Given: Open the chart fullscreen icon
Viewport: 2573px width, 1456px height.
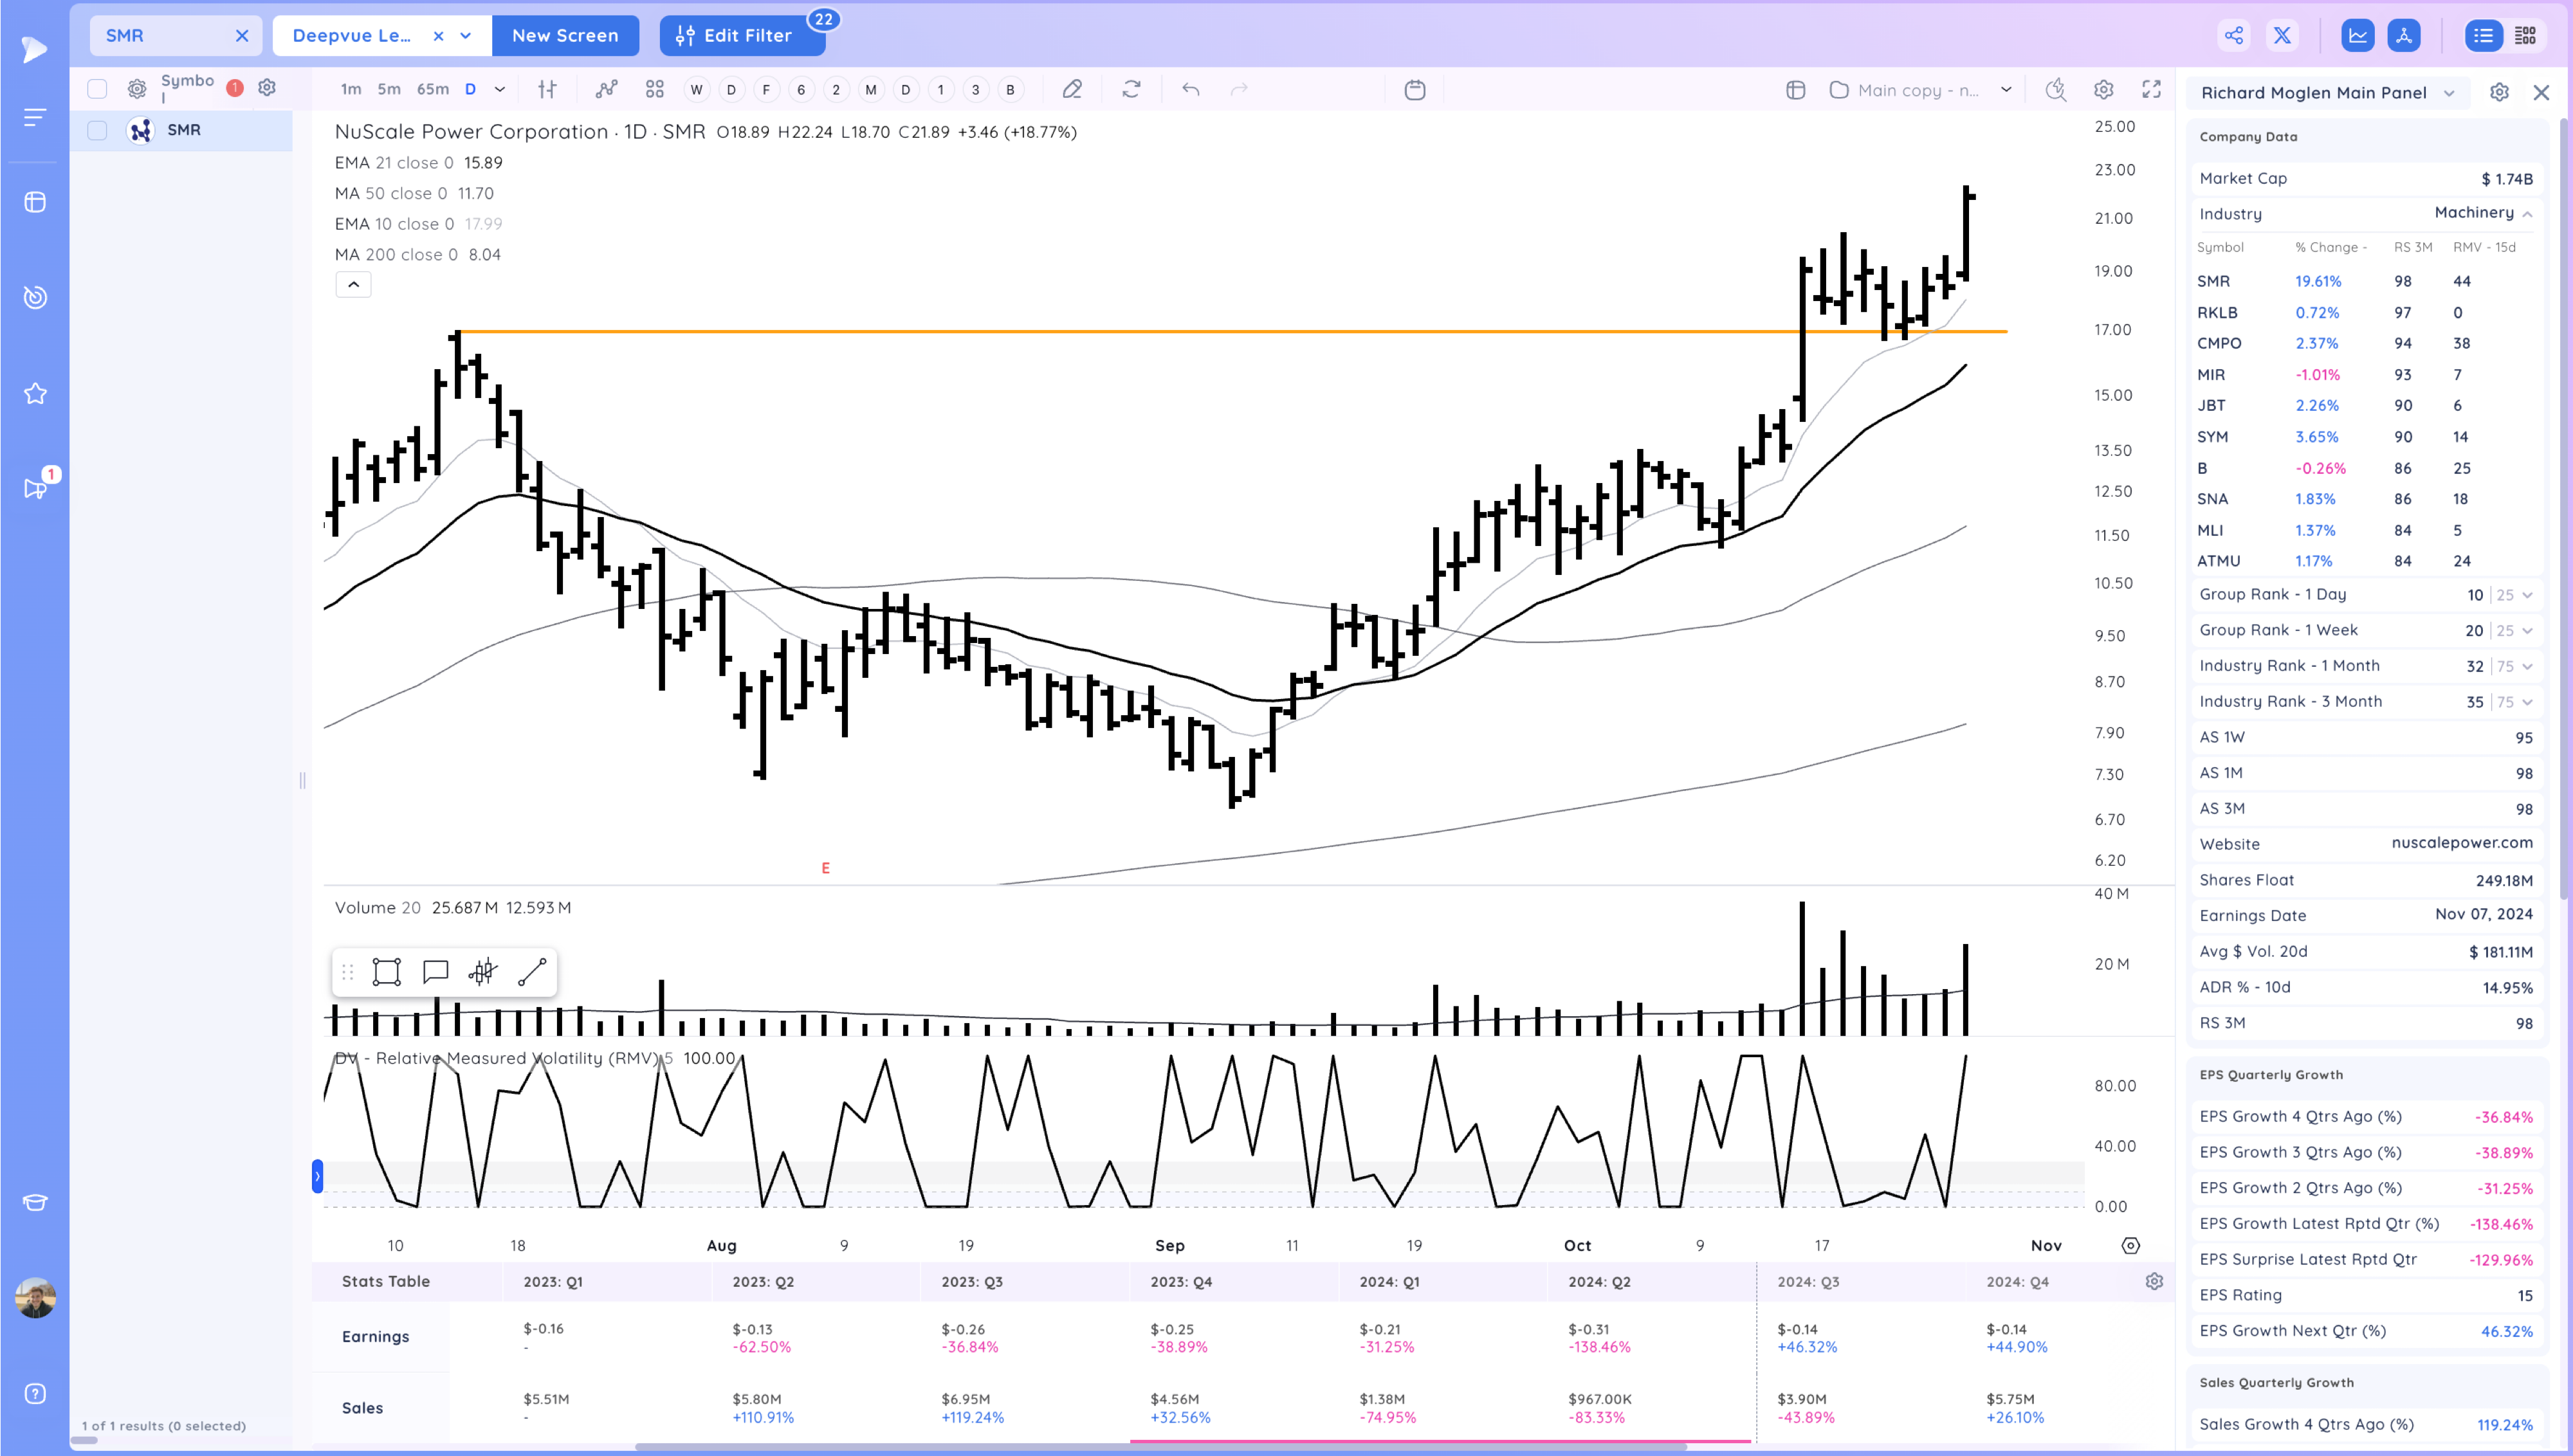Looking at the screenshot, I should (x=2151, y=90).
